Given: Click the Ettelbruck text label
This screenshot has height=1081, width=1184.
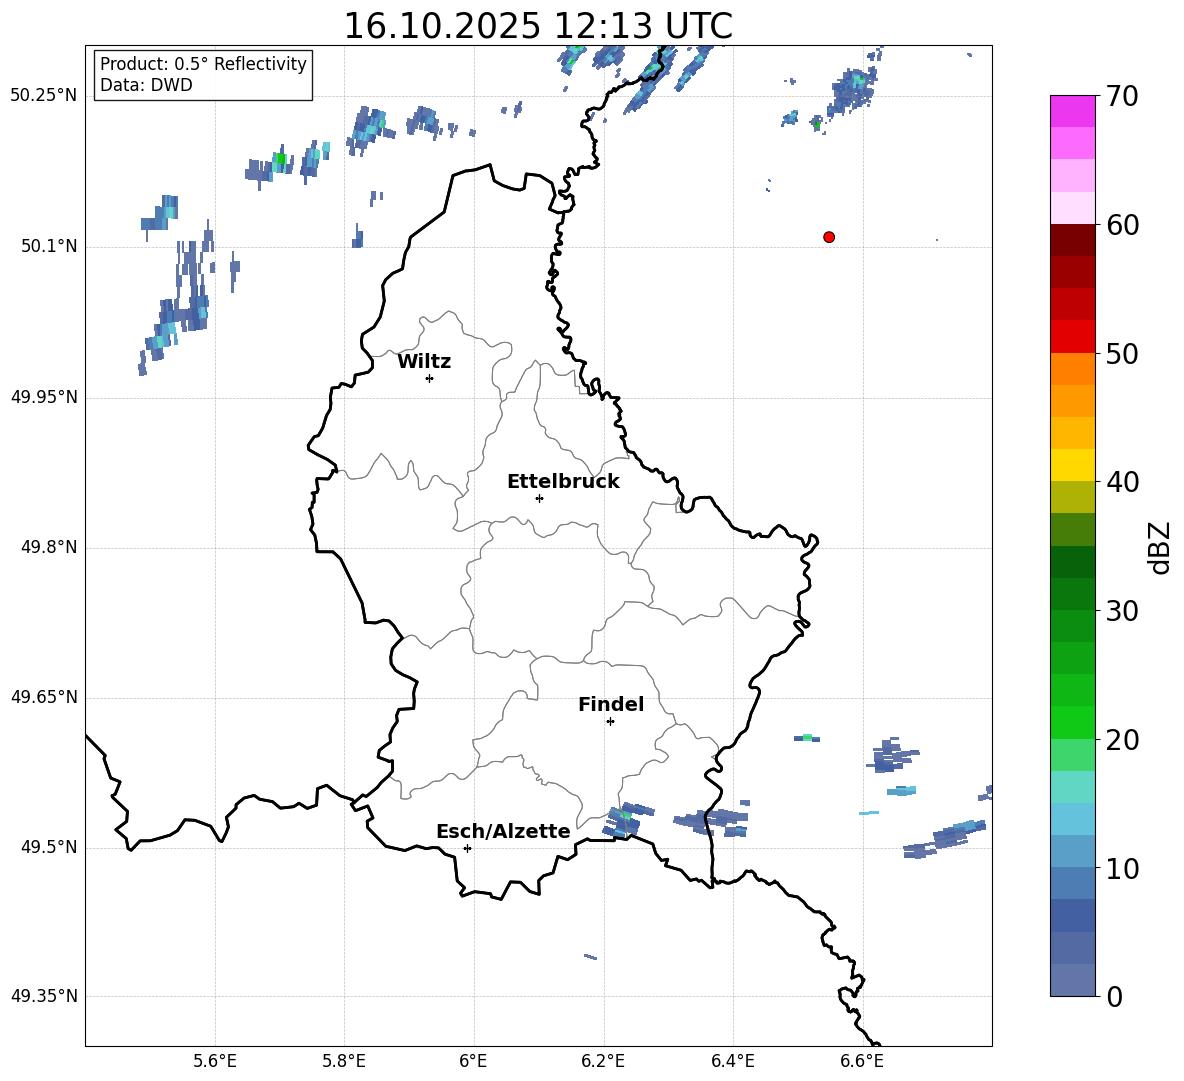Looking at the screenshot, I should click(563, 482).
